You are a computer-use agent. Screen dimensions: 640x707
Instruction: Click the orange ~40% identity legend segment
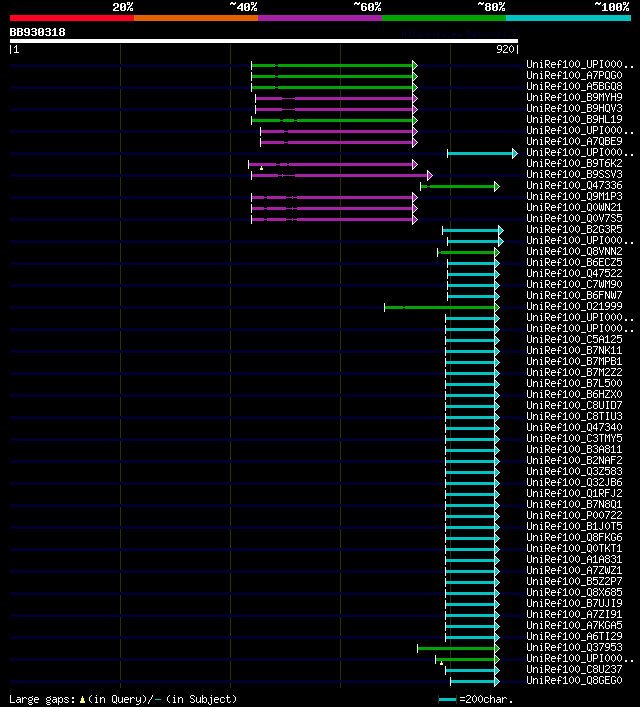tap(196, 18)
